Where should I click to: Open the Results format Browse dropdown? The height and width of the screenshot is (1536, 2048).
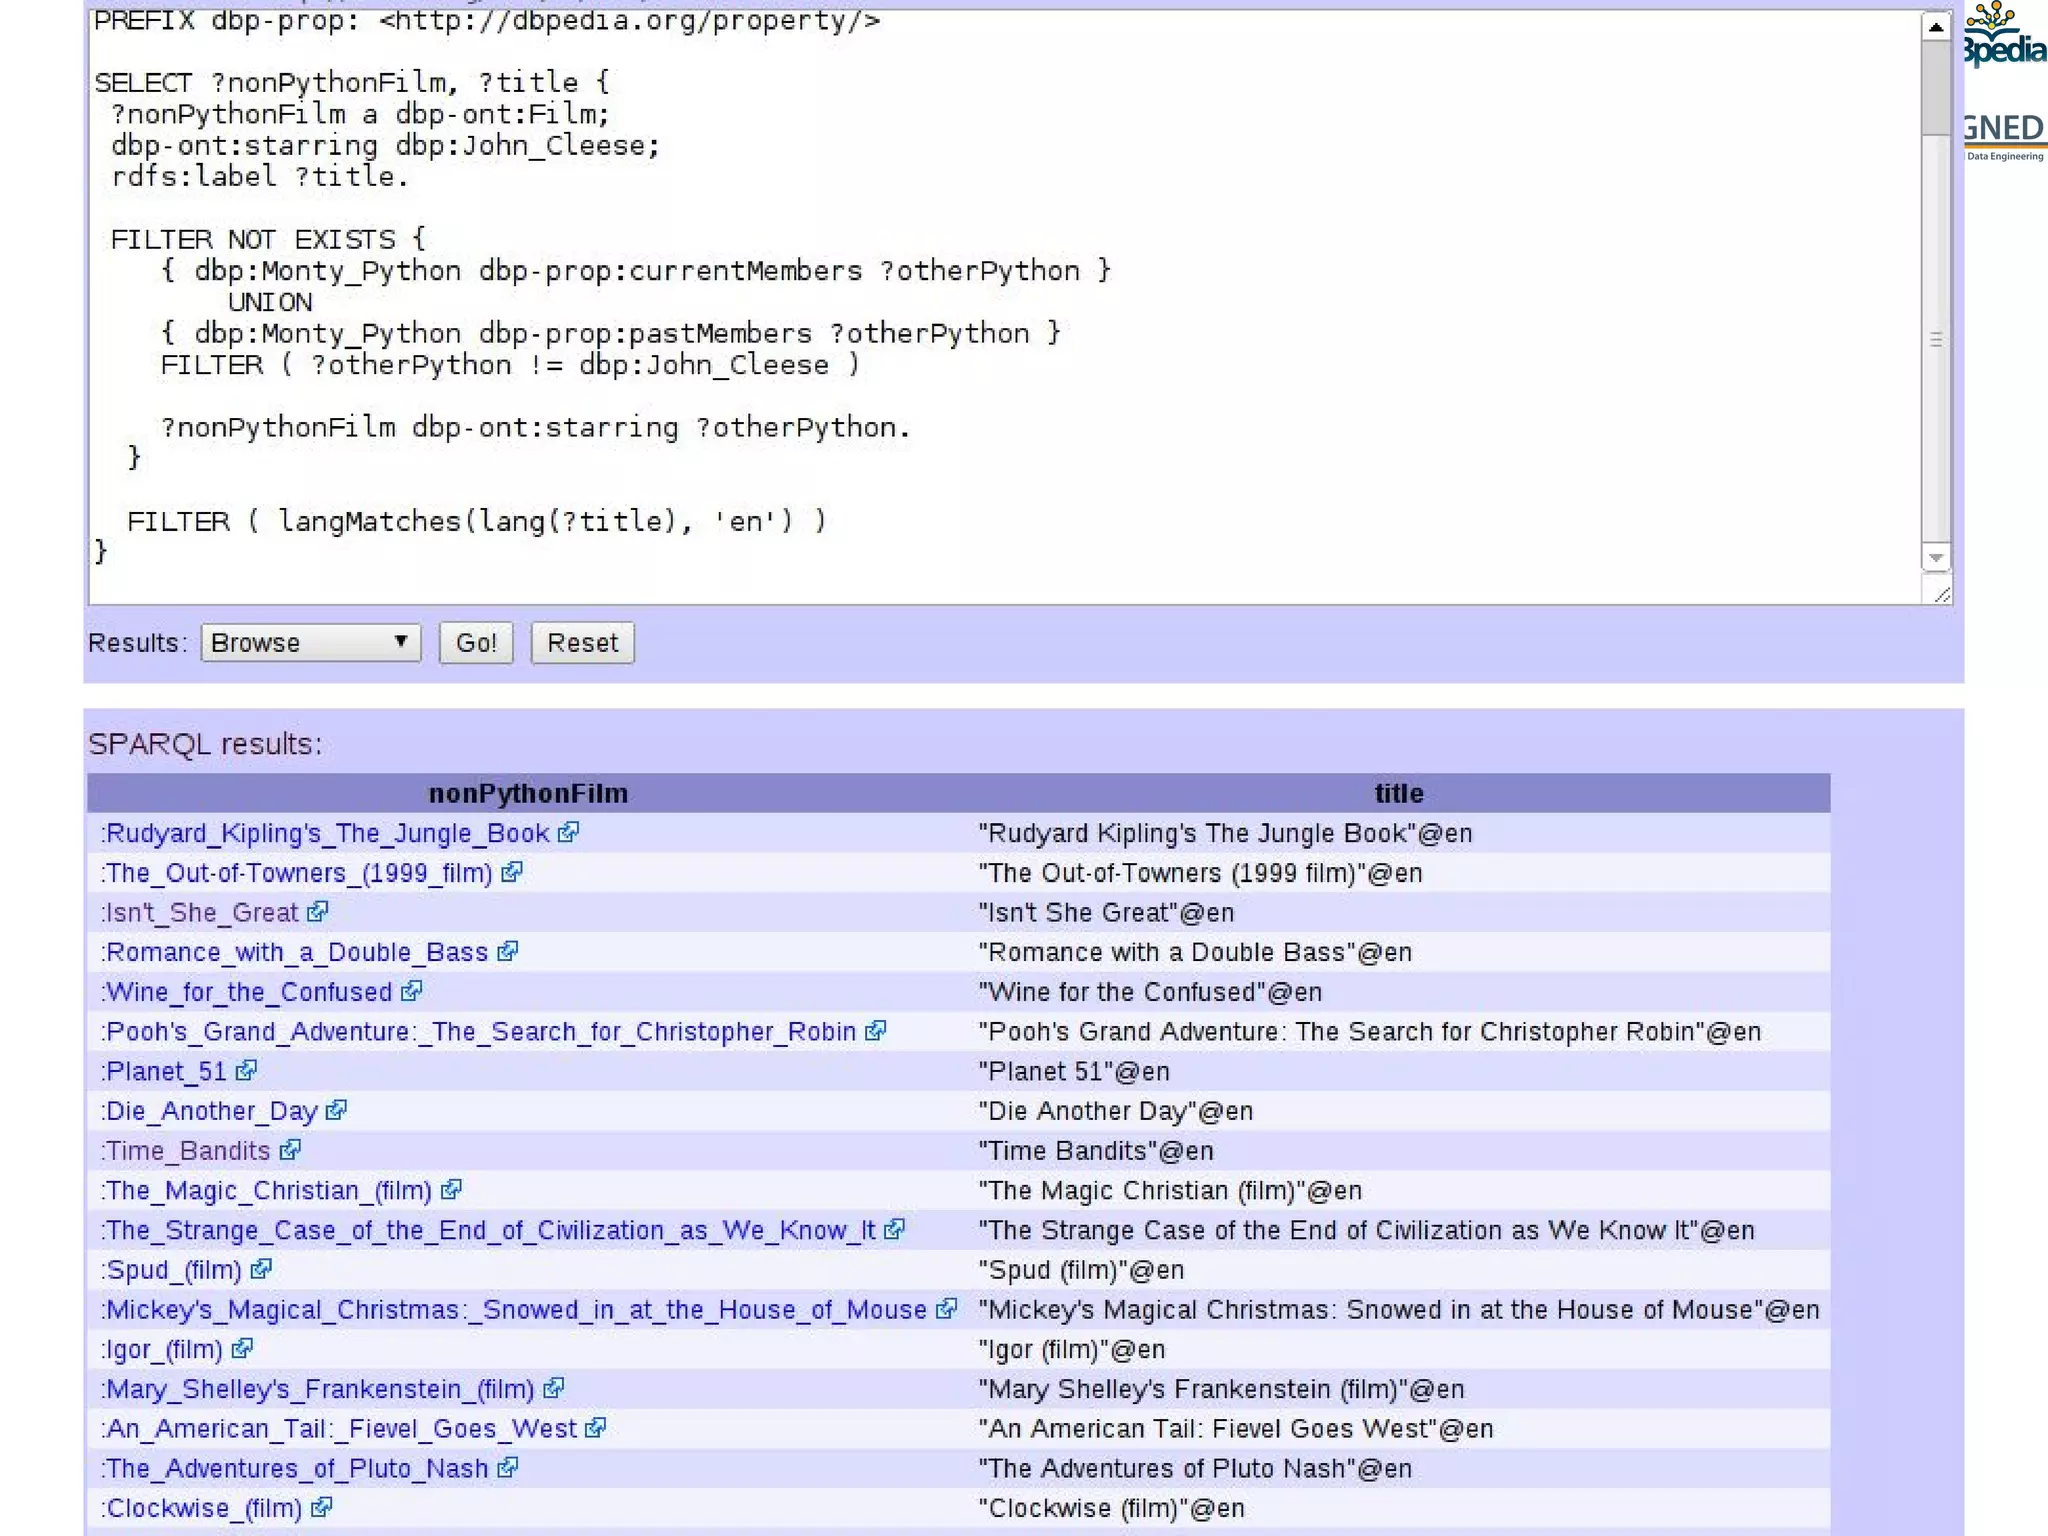pyautogui.click(x=310, y=642)
